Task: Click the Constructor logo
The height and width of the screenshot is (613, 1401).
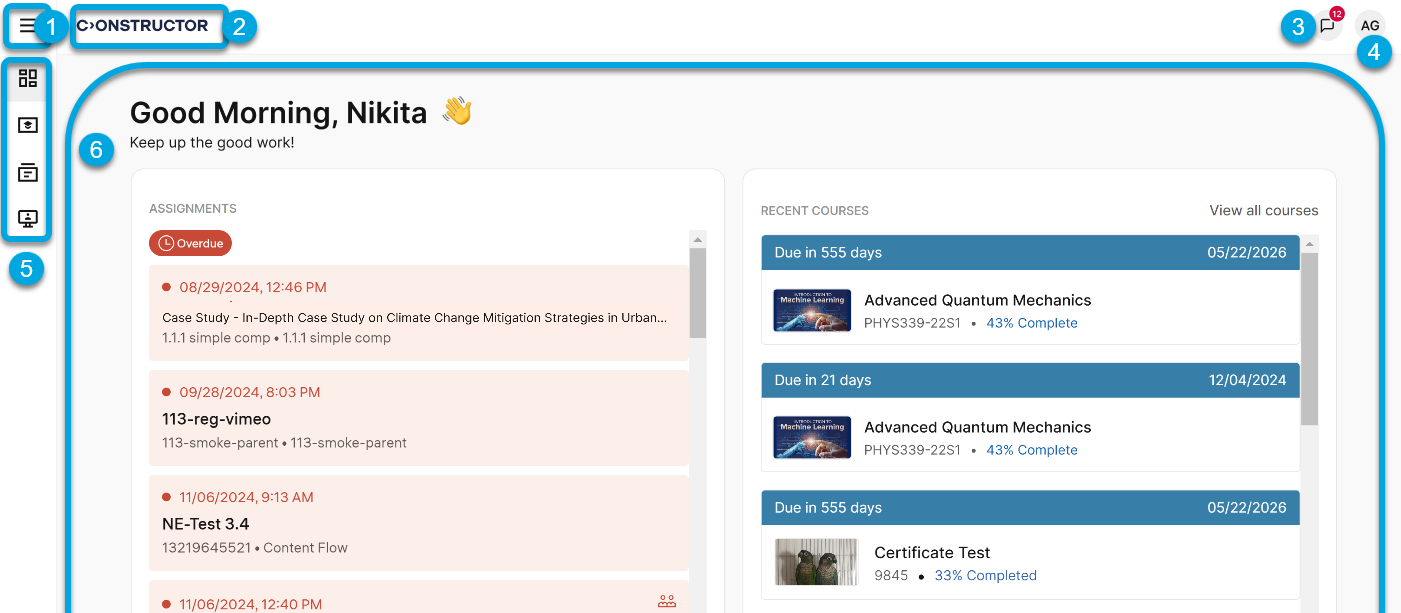Action: point(142,26)
